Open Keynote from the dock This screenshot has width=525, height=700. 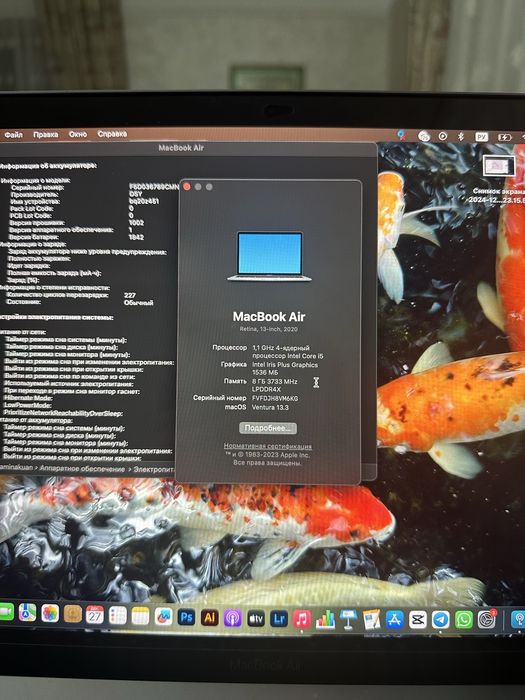coord(349,620)
